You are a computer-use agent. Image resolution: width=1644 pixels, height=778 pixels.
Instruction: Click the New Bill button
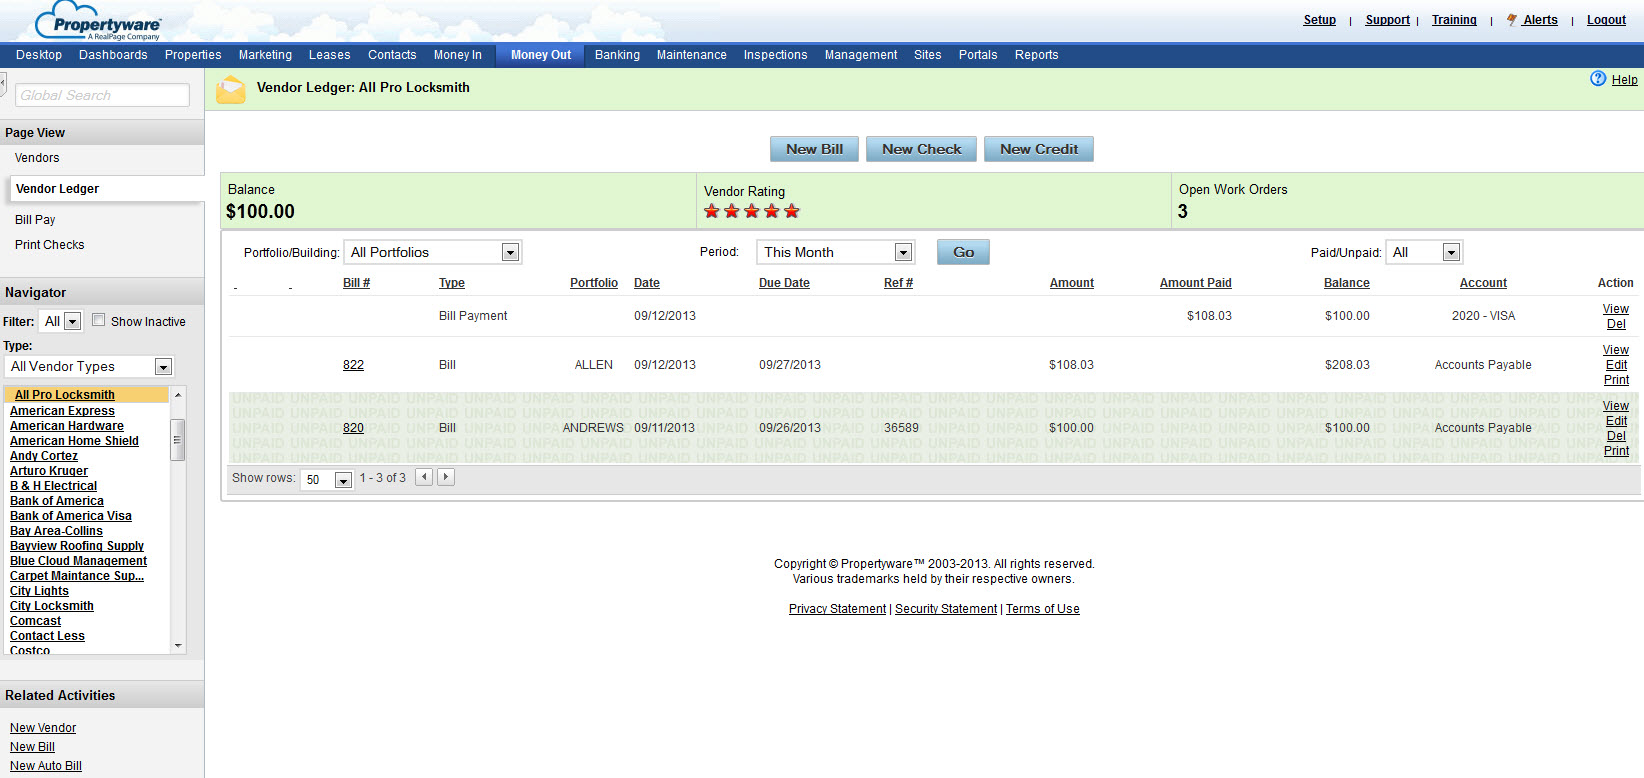coord(814,149)
